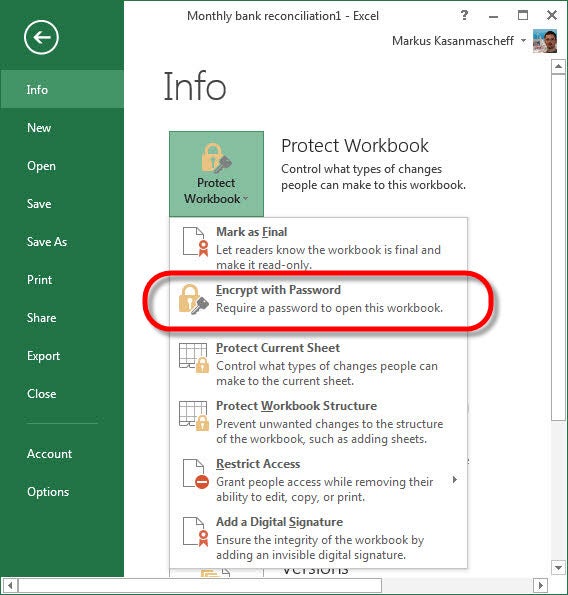Open the Share page in sidebar

[62, 318]
